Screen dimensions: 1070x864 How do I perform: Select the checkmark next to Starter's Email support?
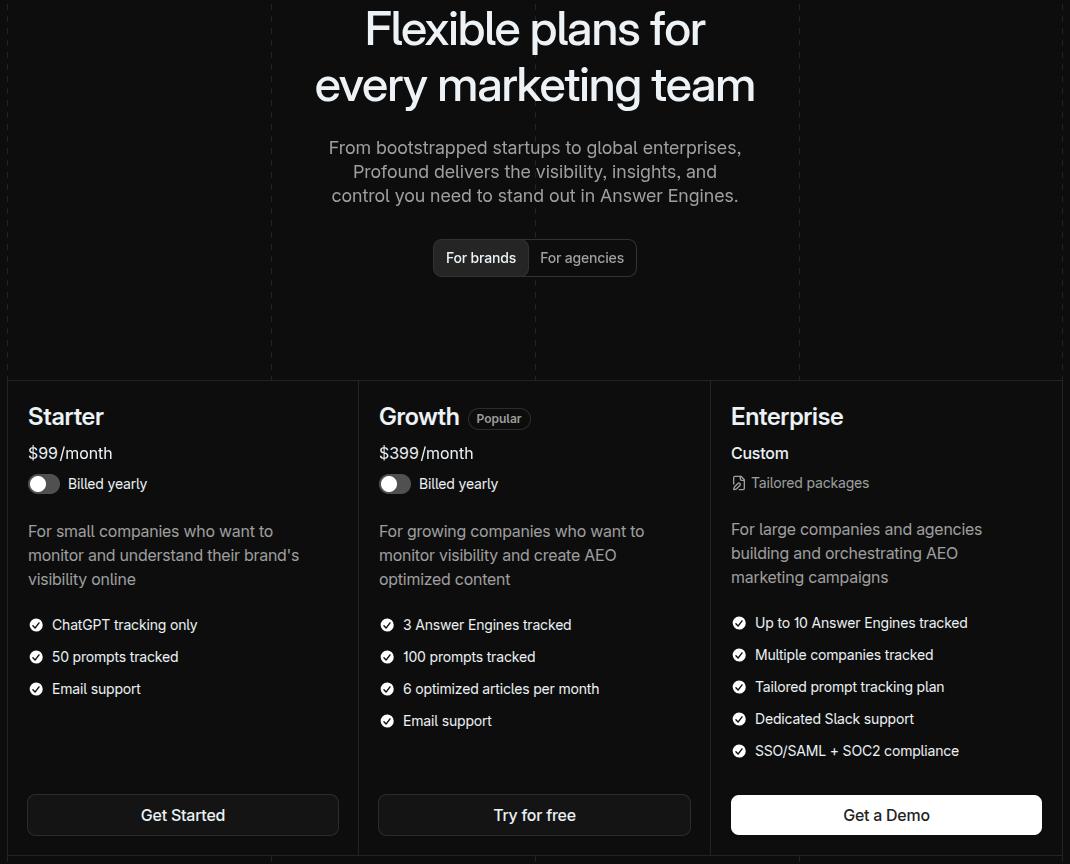[x=36, y=689]
